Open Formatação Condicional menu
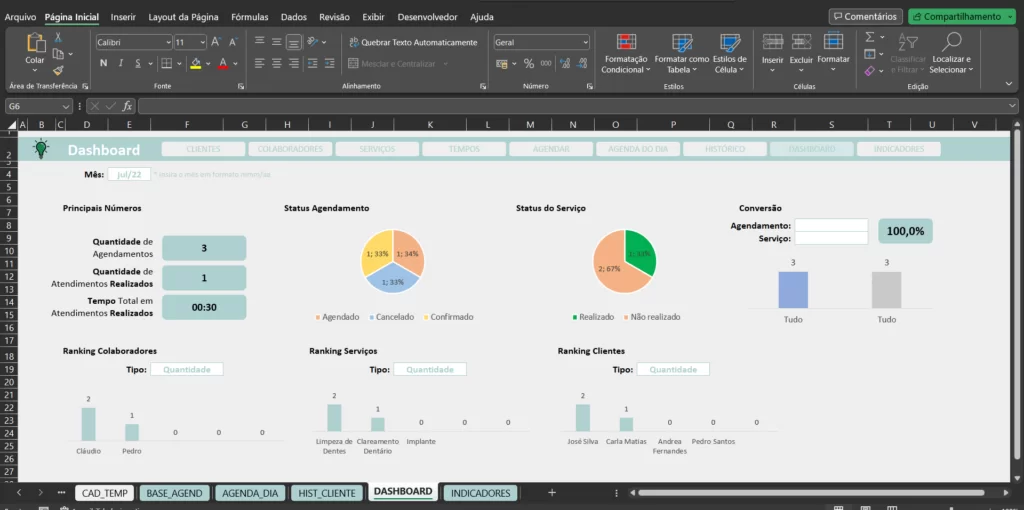The height and width of the screenshot is (510, 1024). coord(626,54)
